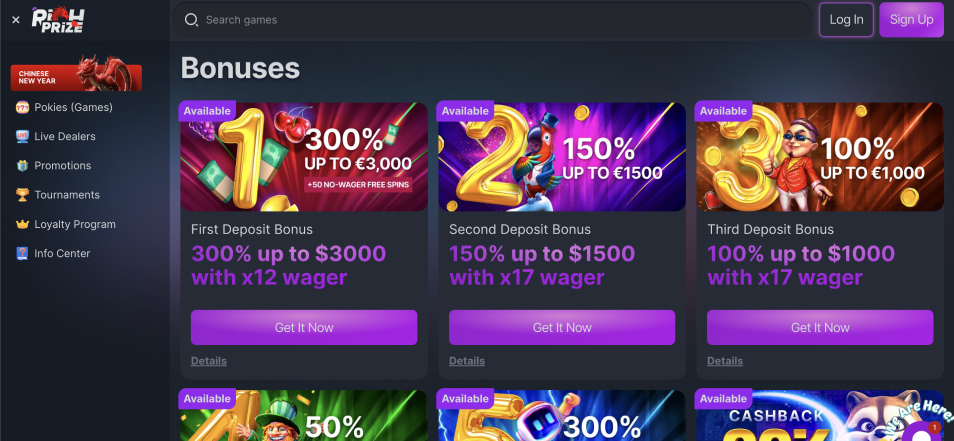Screen dimensions: 954x441
Task: Open the Promotions menu item
Action: 63,165
